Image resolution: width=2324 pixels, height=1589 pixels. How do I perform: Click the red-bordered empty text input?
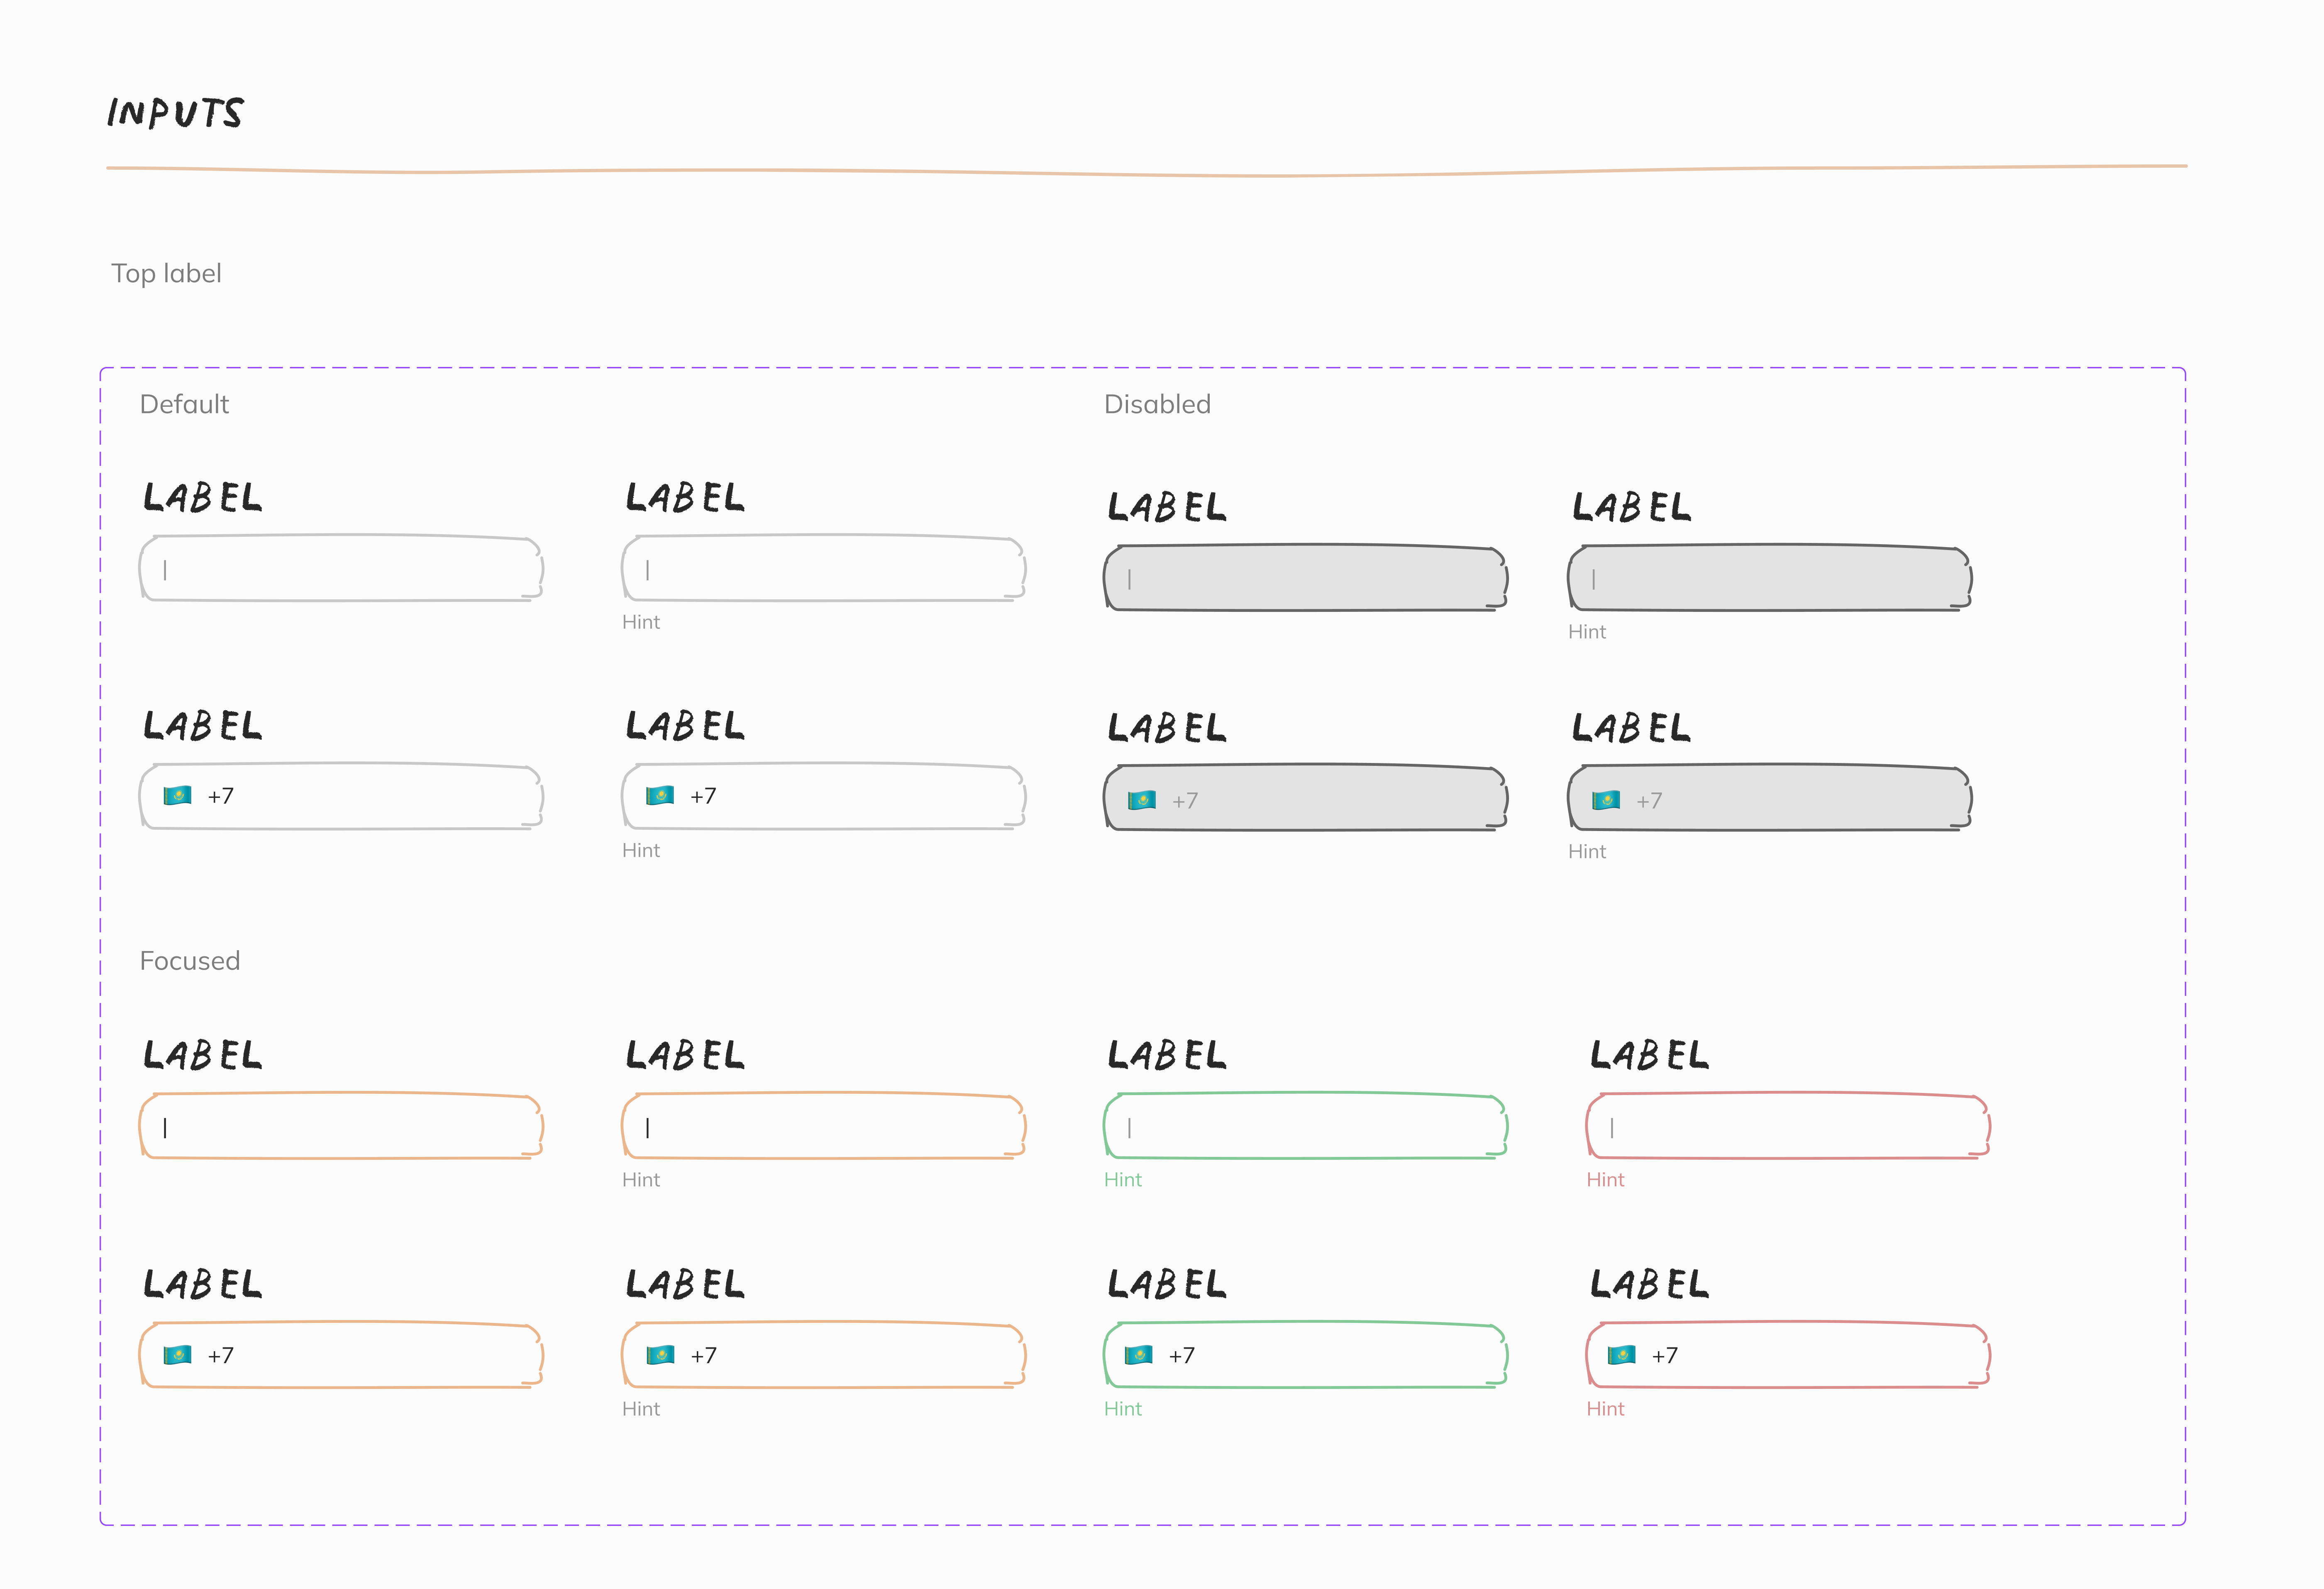point(1787,1127)
